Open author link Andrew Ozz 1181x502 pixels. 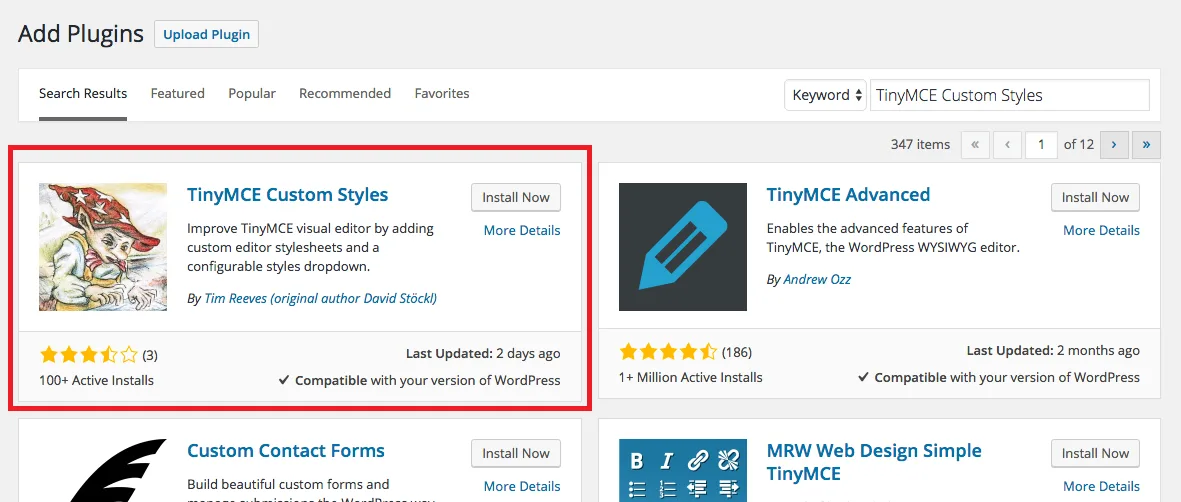(817, 280)
